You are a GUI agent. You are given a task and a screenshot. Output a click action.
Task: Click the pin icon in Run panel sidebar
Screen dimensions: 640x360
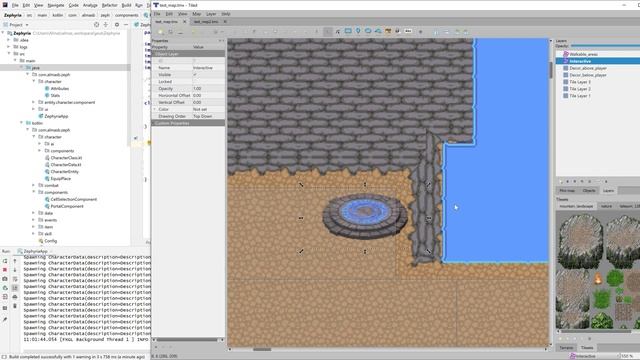[5, 320]
